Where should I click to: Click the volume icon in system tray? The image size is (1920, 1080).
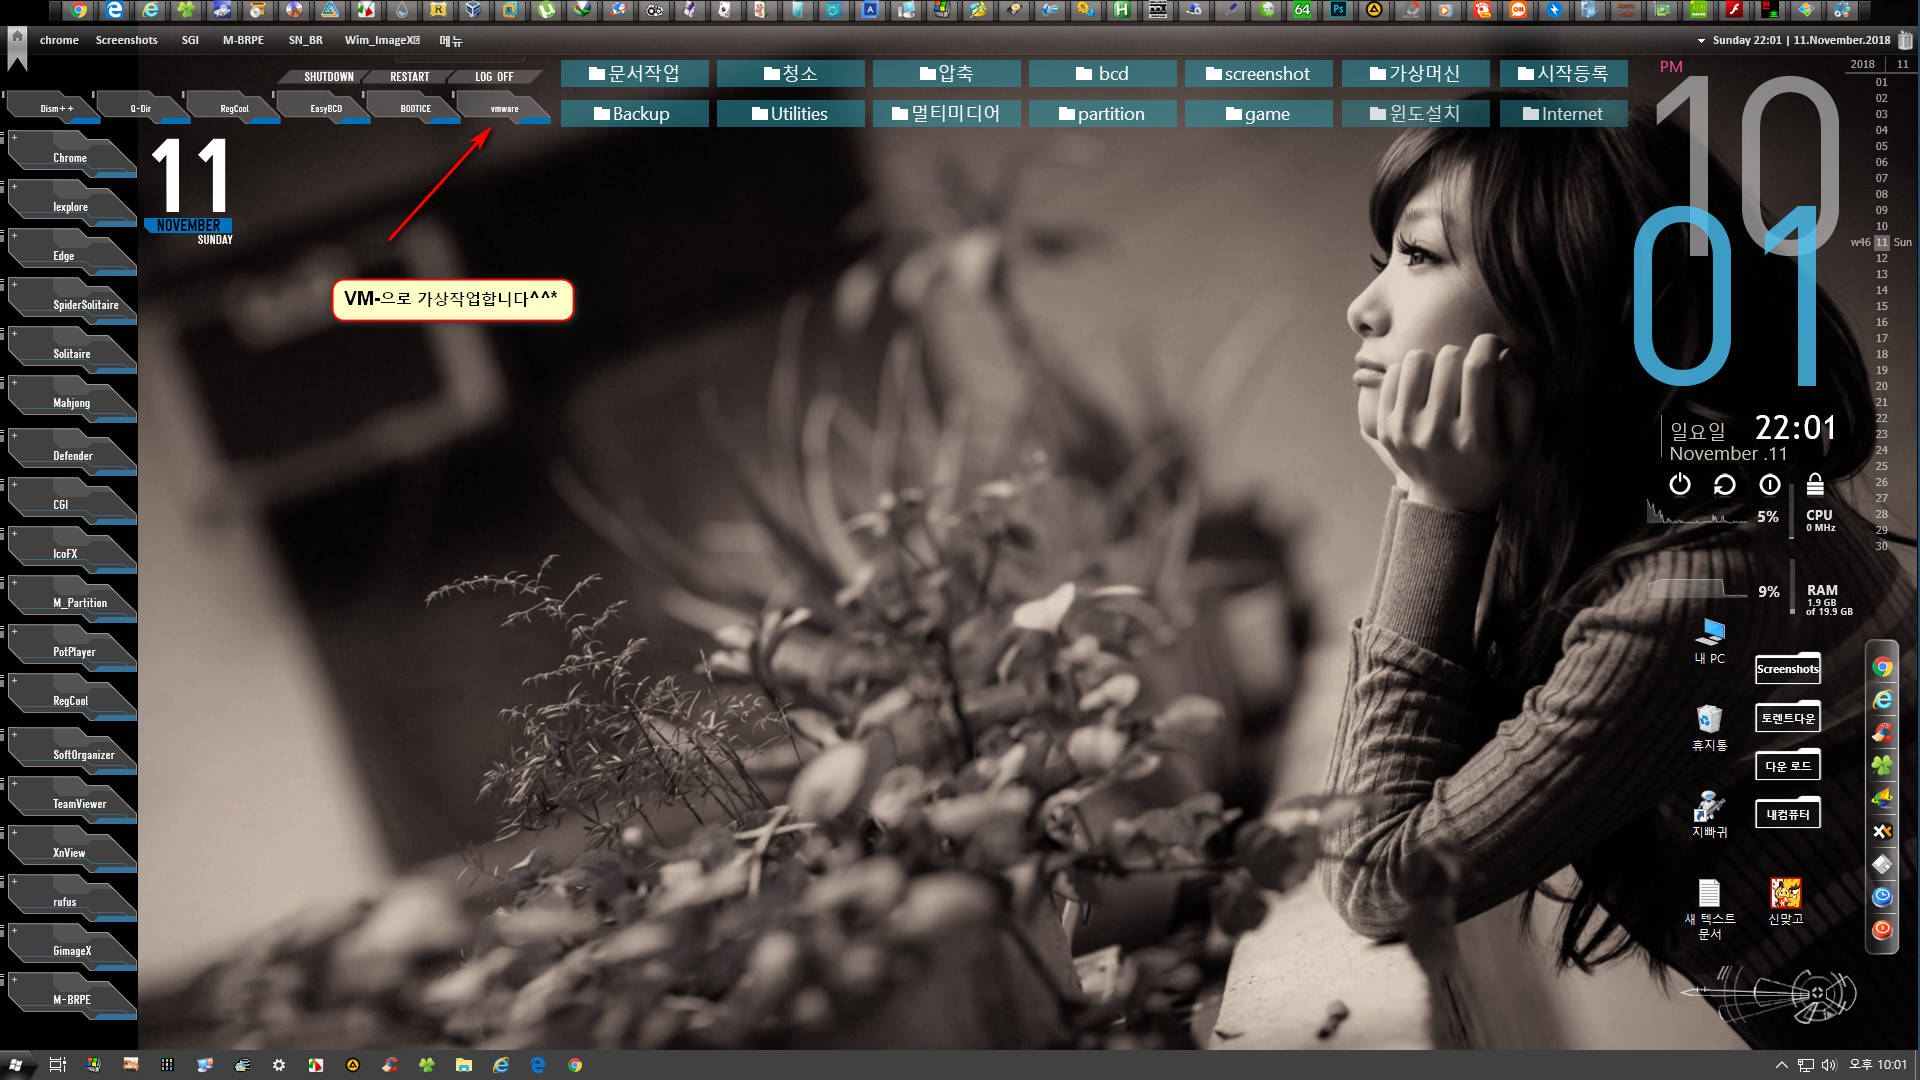(x=1829, y=1065)
